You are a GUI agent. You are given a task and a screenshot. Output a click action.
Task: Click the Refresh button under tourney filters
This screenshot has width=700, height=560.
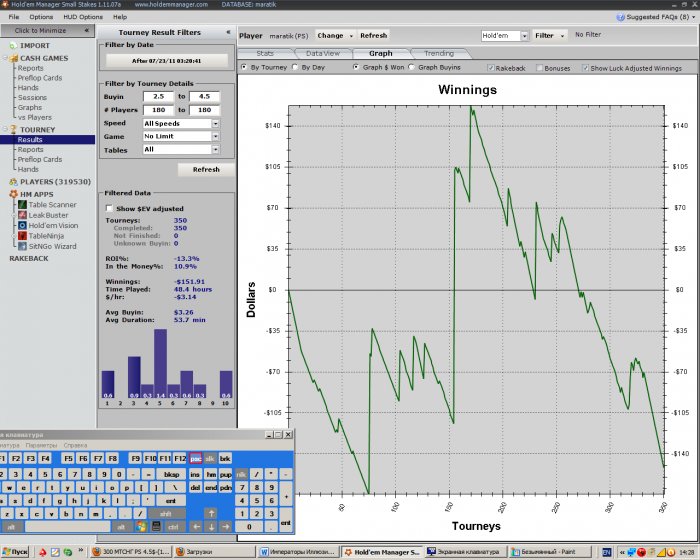pos(206,170)
